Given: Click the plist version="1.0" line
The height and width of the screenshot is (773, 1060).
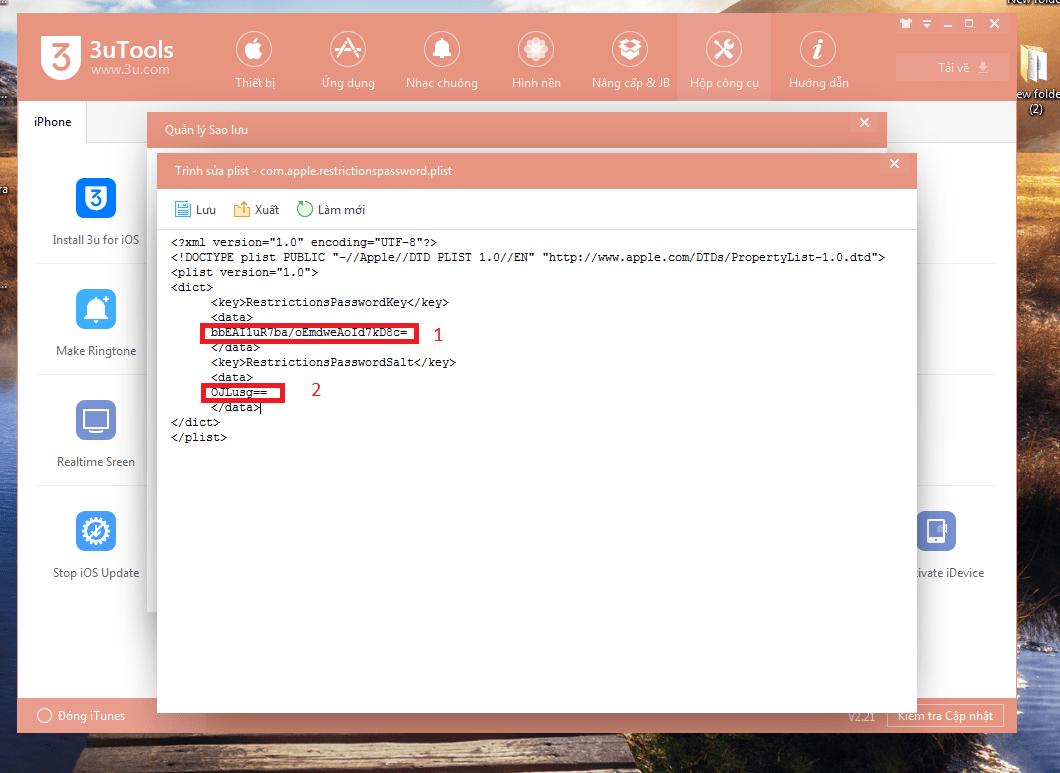Looking at the screenshot, I should (x=245, y=272).
